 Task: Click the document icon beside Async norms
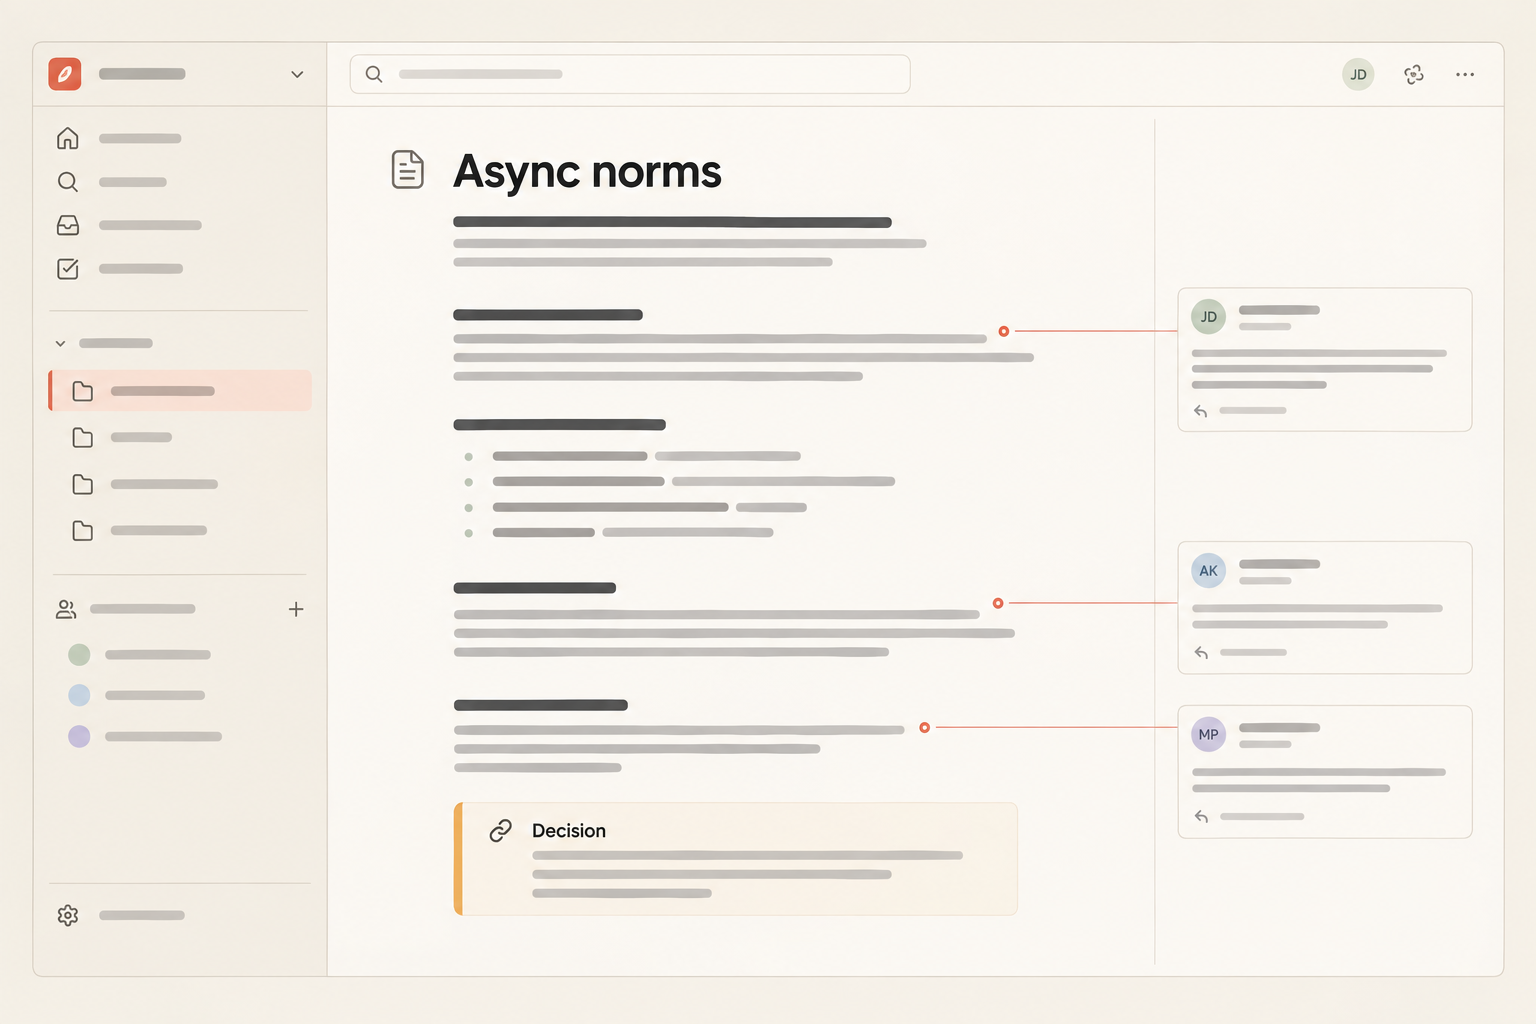click(407, 170)
